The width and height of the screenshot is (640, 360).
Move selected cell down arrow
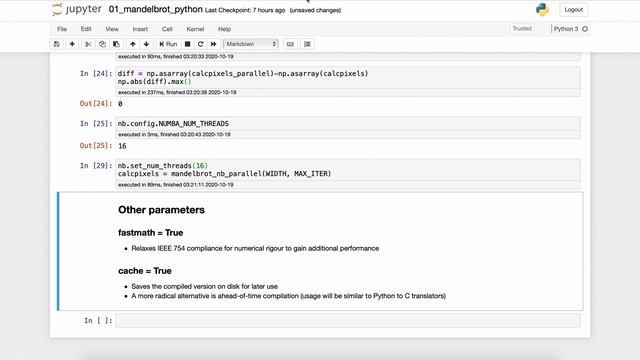(x=146, y=44)
